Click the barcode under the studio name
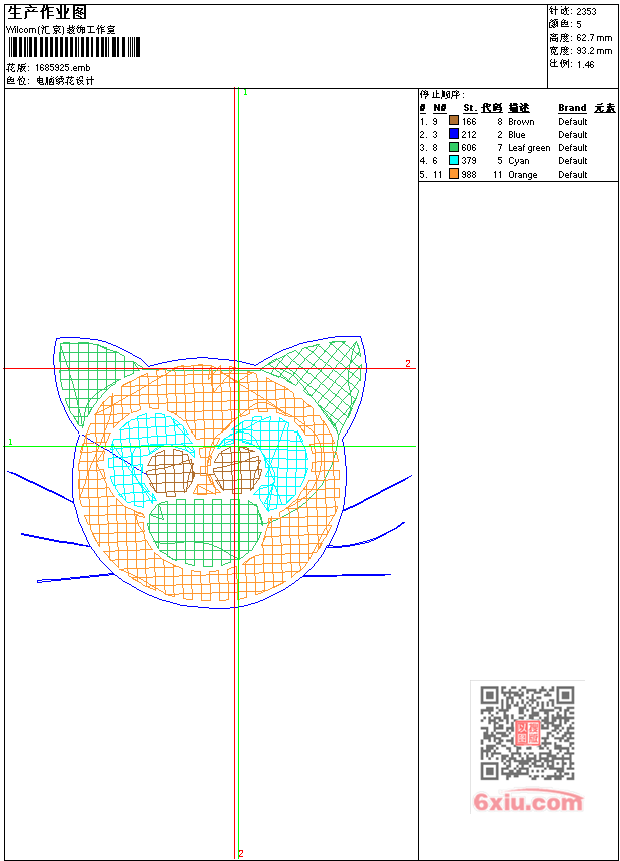Screen dimensions: 620x861 74,47
